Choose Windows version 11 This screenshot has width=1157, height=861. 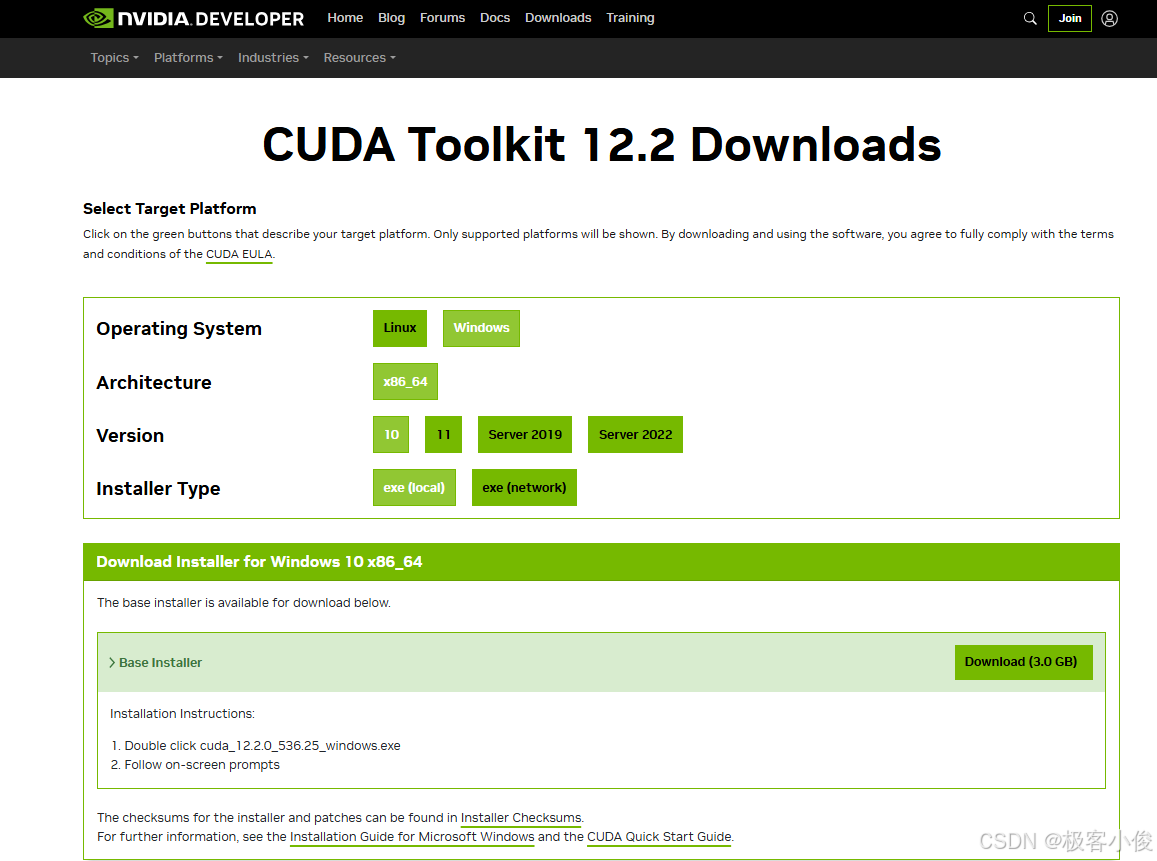(443, 435)
